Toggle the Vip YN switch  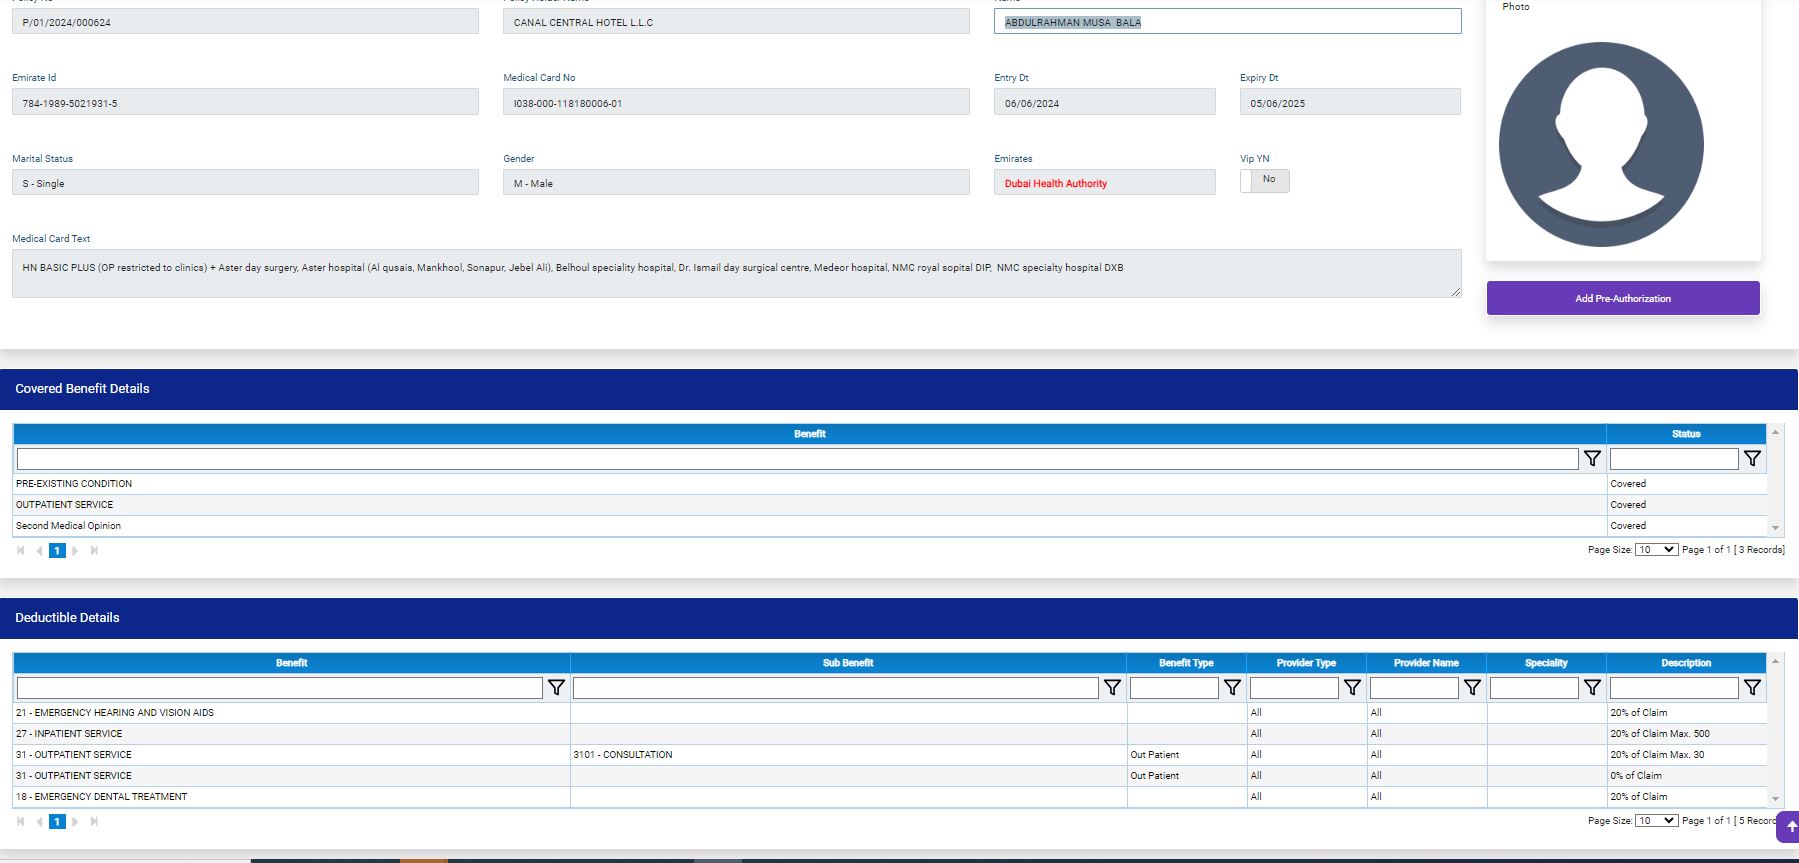tap(1264, 180)
